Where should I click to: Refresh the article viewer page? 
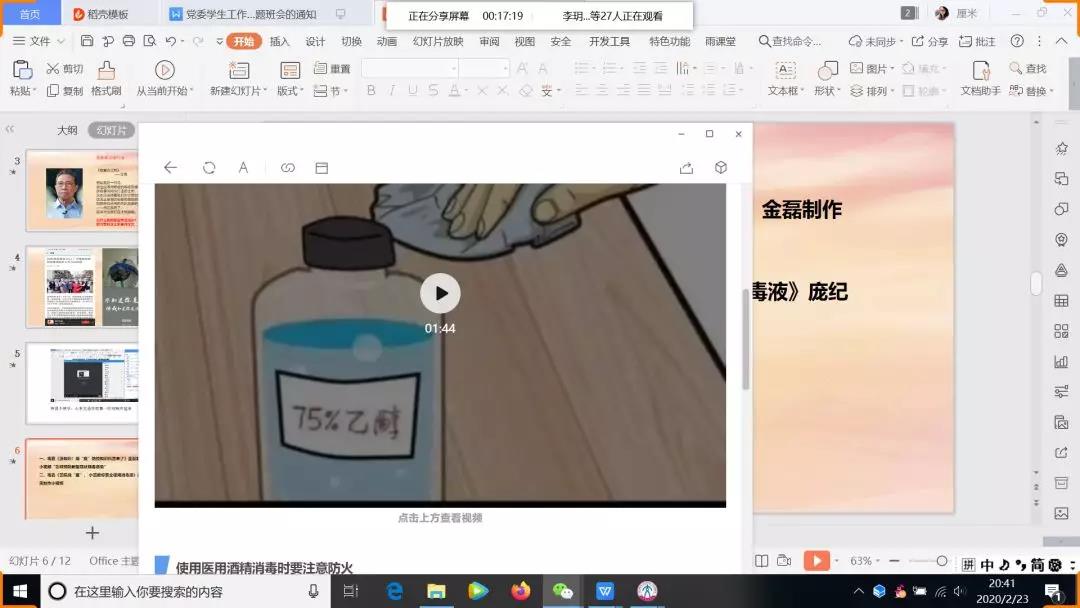(209, 168)
